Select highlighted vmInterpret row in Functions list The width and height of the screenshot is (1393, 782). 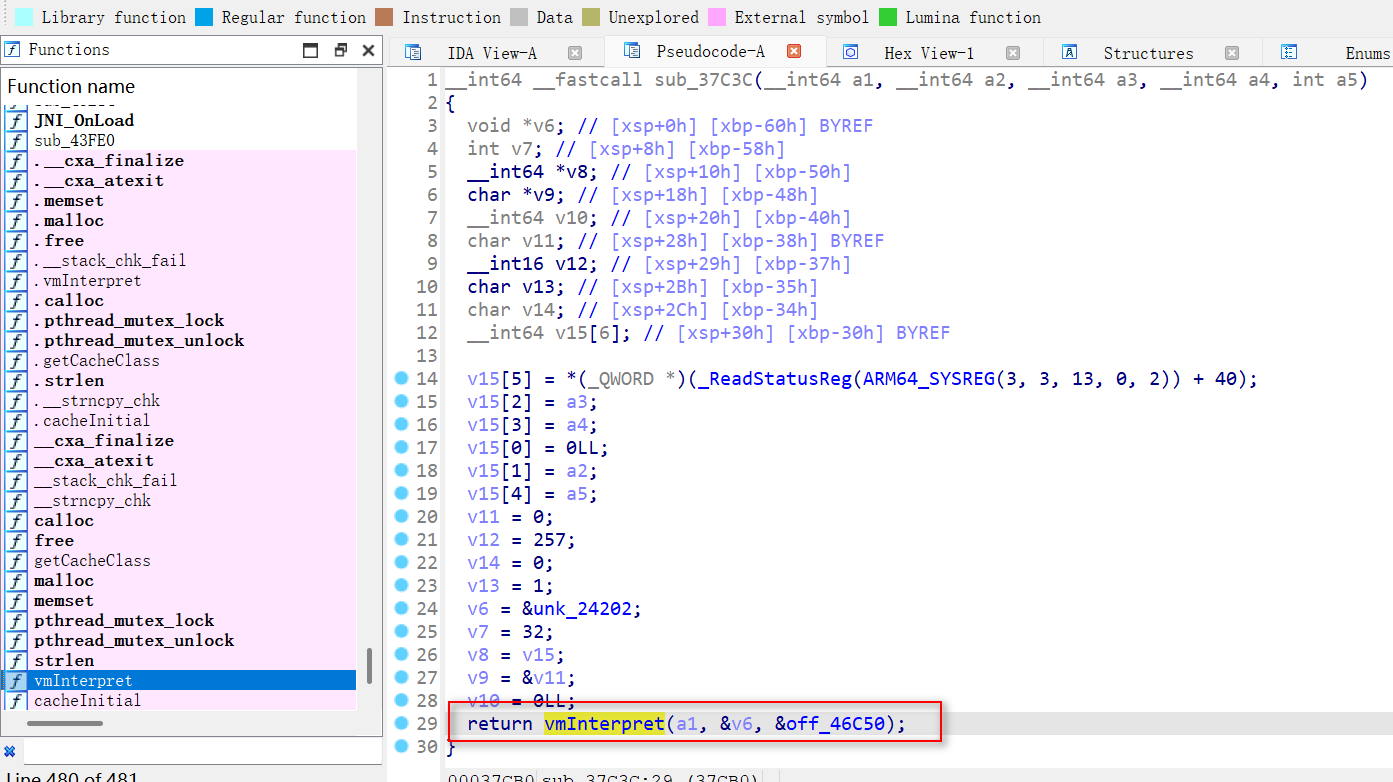(x=180, y=680)
